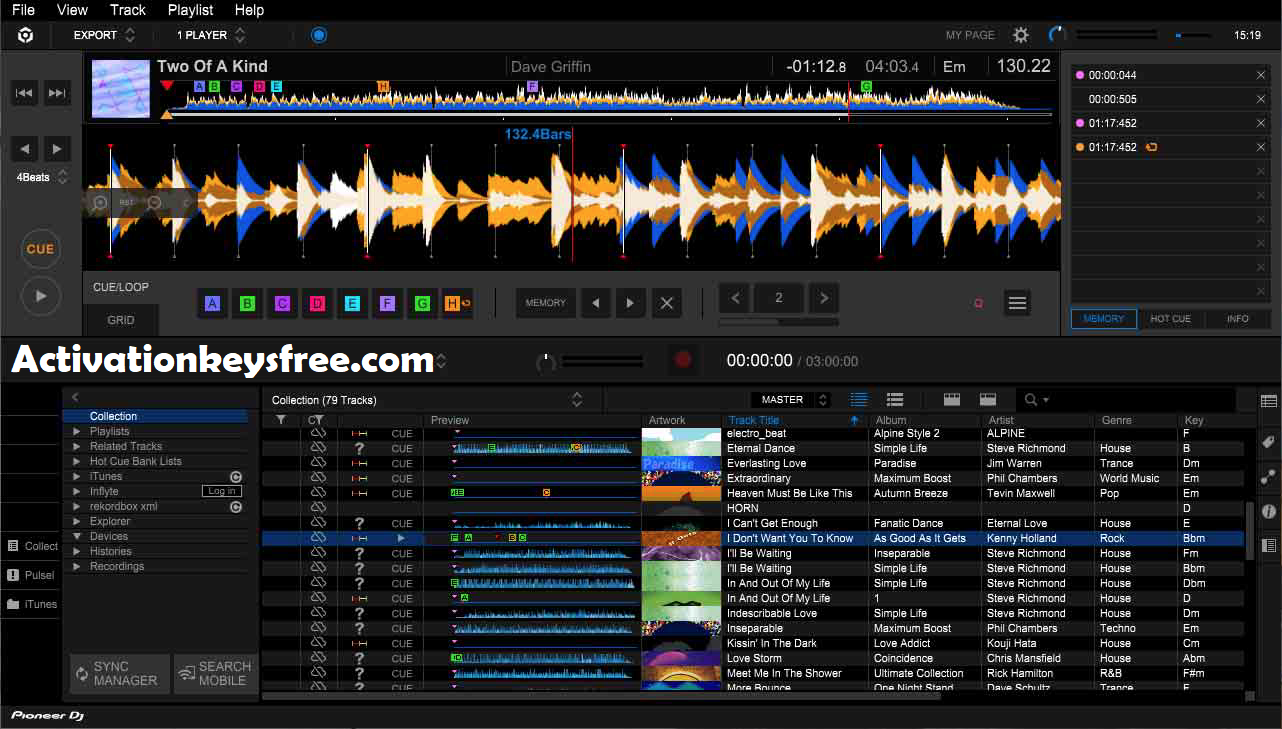
Task: Open the 1 PLAYER layout dropdown
Action: click(210, 35)
